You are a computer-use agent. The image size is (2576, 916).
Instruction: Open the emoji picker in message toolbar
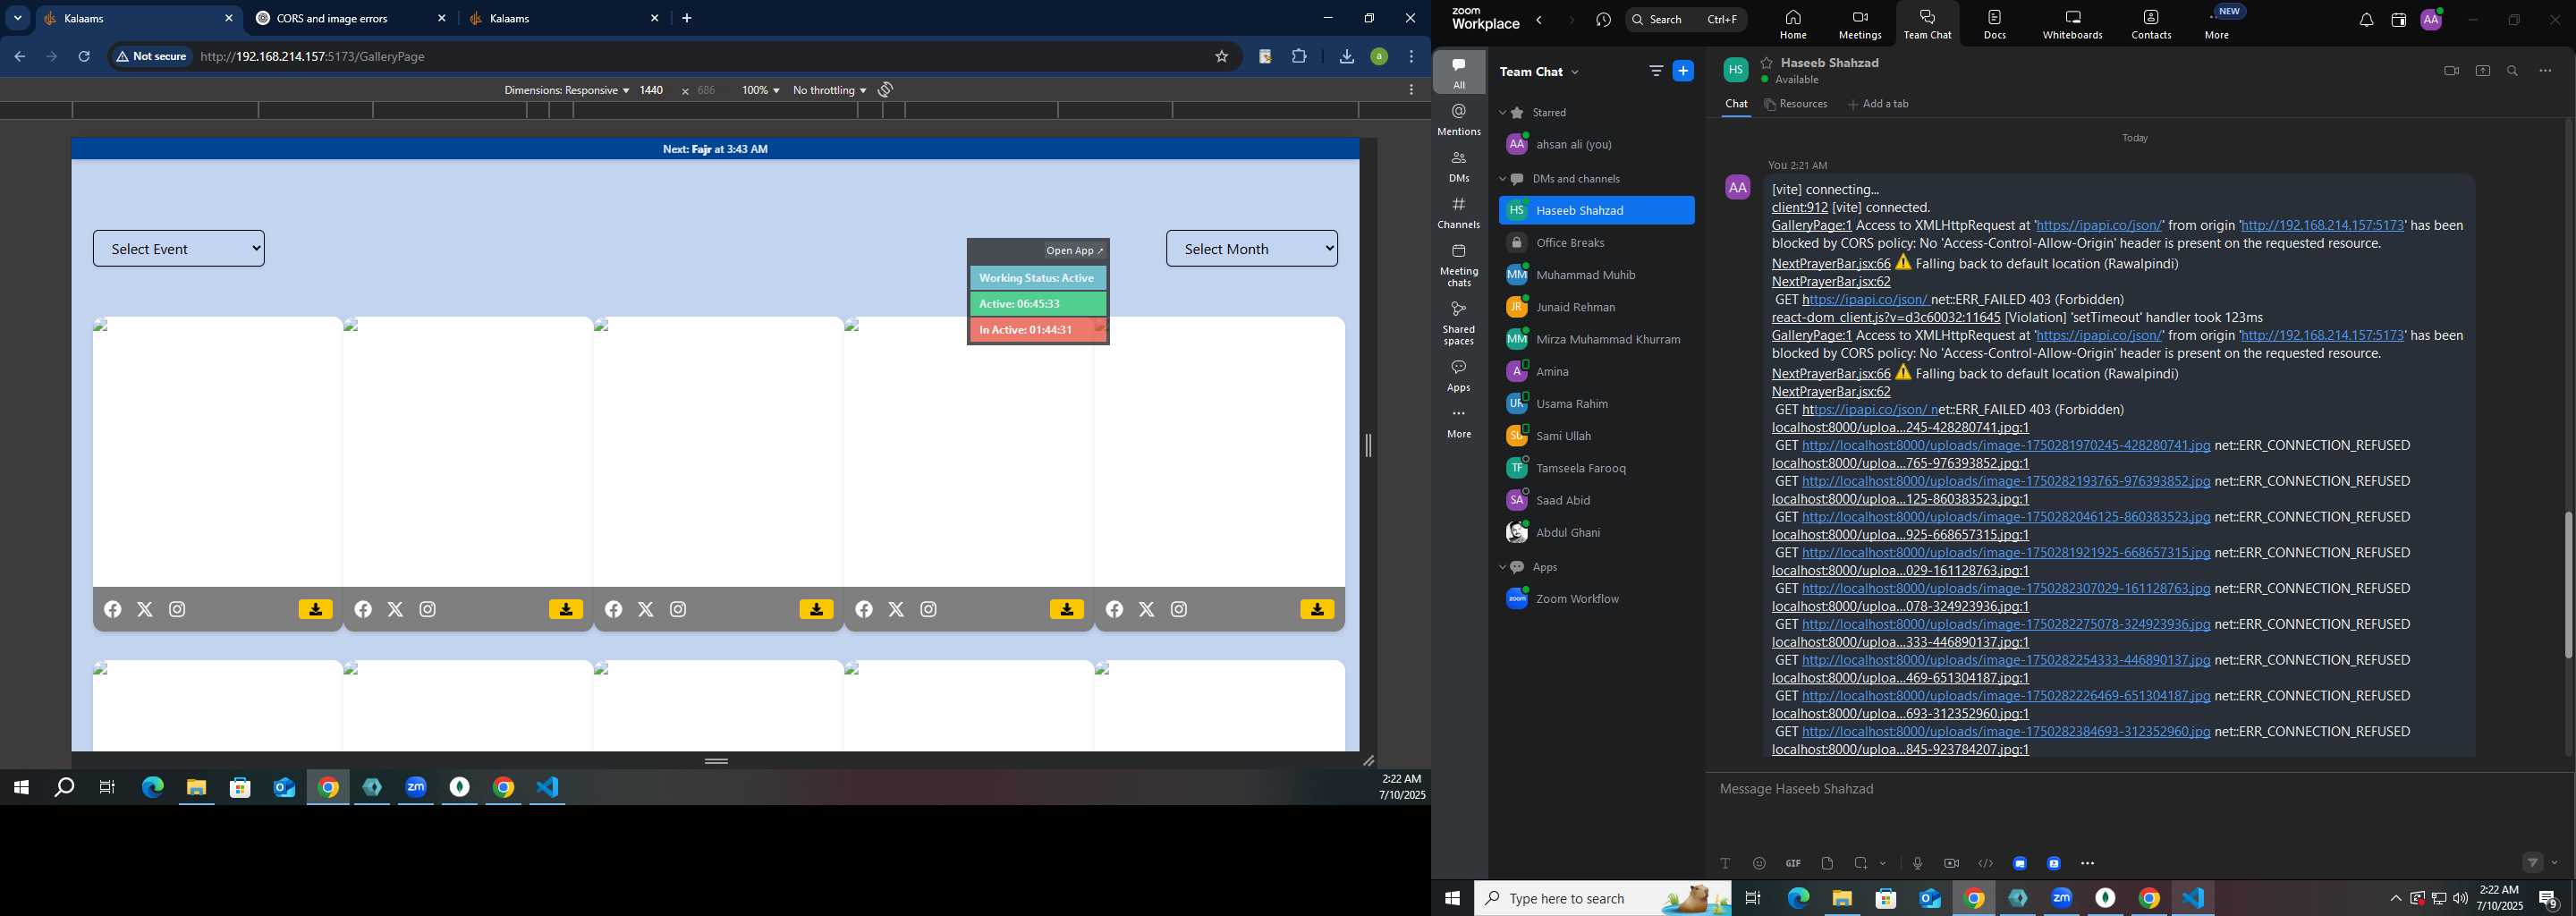click(1759, 863)
